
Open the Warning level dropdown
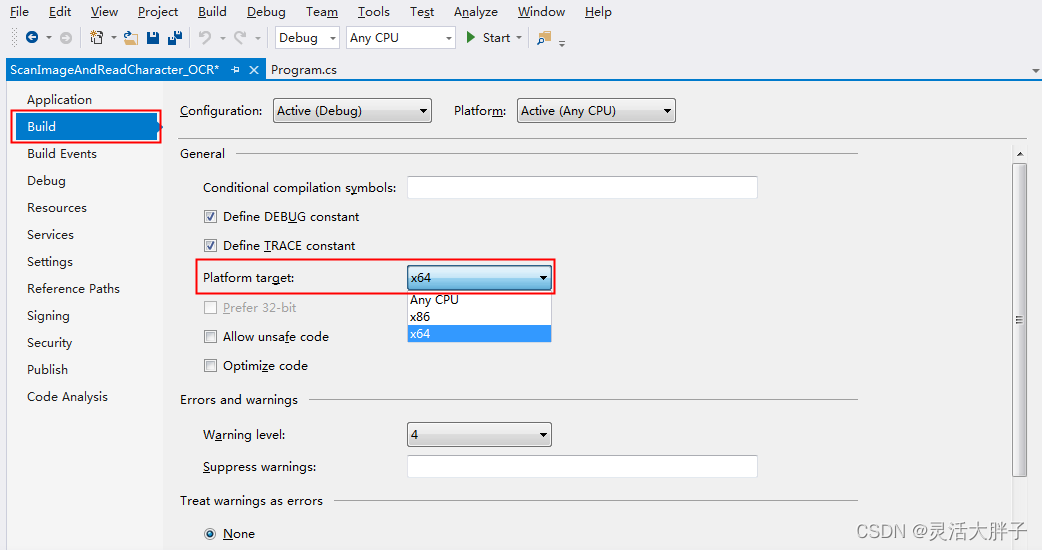coord(479,434)
